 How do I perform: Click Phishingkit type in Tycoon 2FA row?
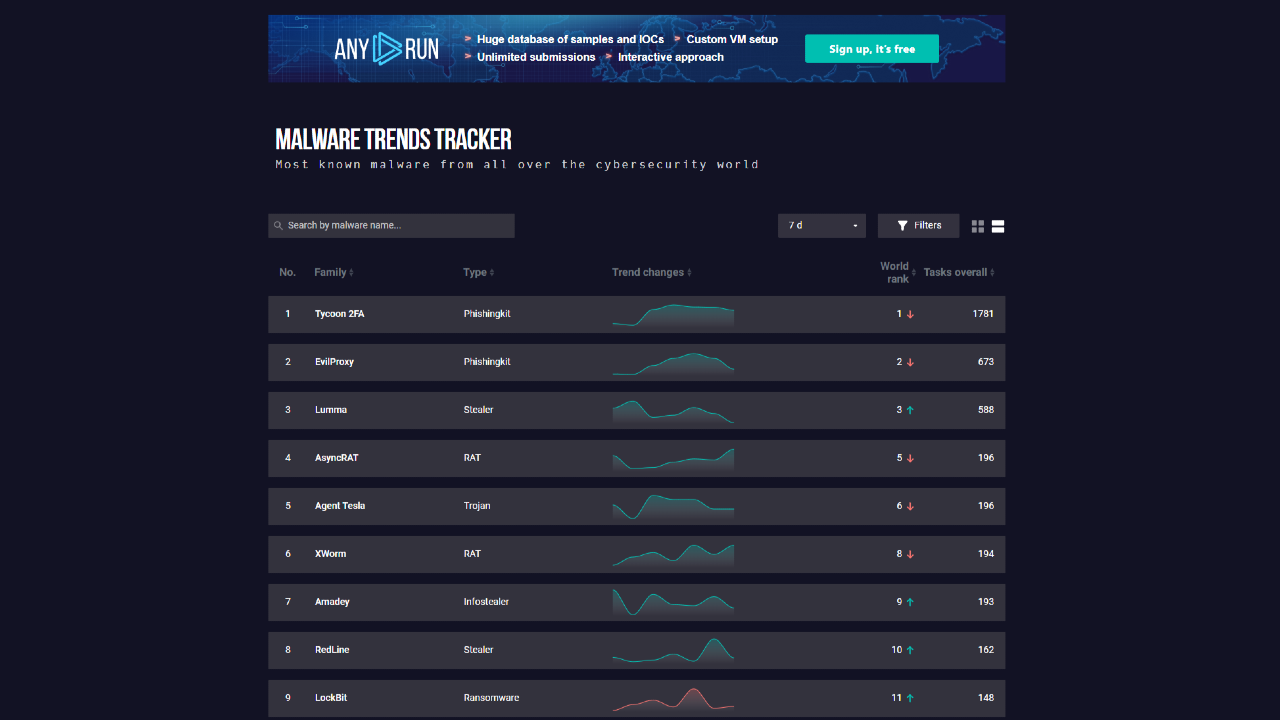[x=487, y=314]
